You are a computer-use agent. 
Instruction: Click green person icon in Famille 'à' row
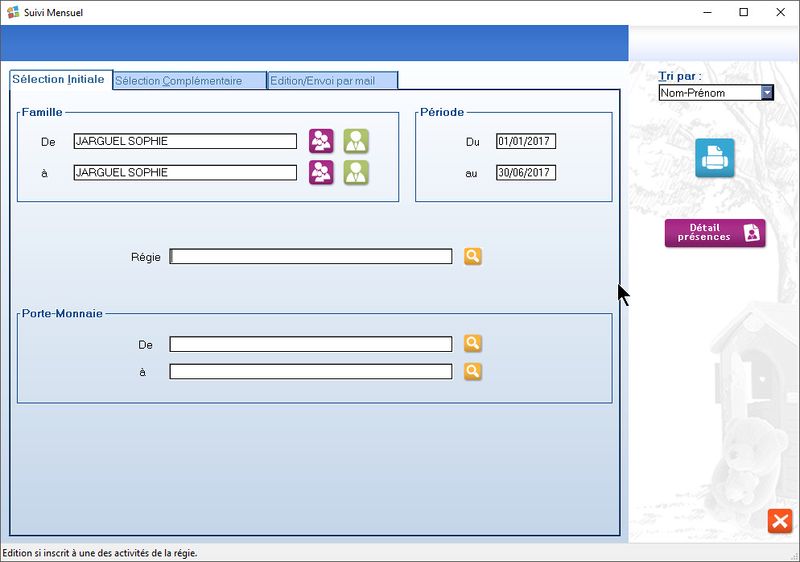pyautogui.click(x=356, y=172)
